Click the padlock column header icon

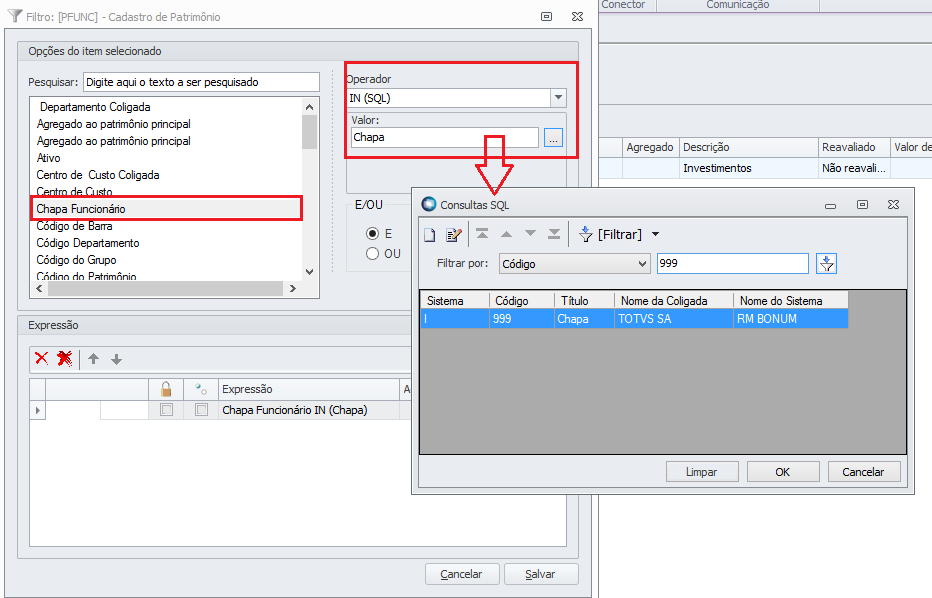(x=166, y=389)
